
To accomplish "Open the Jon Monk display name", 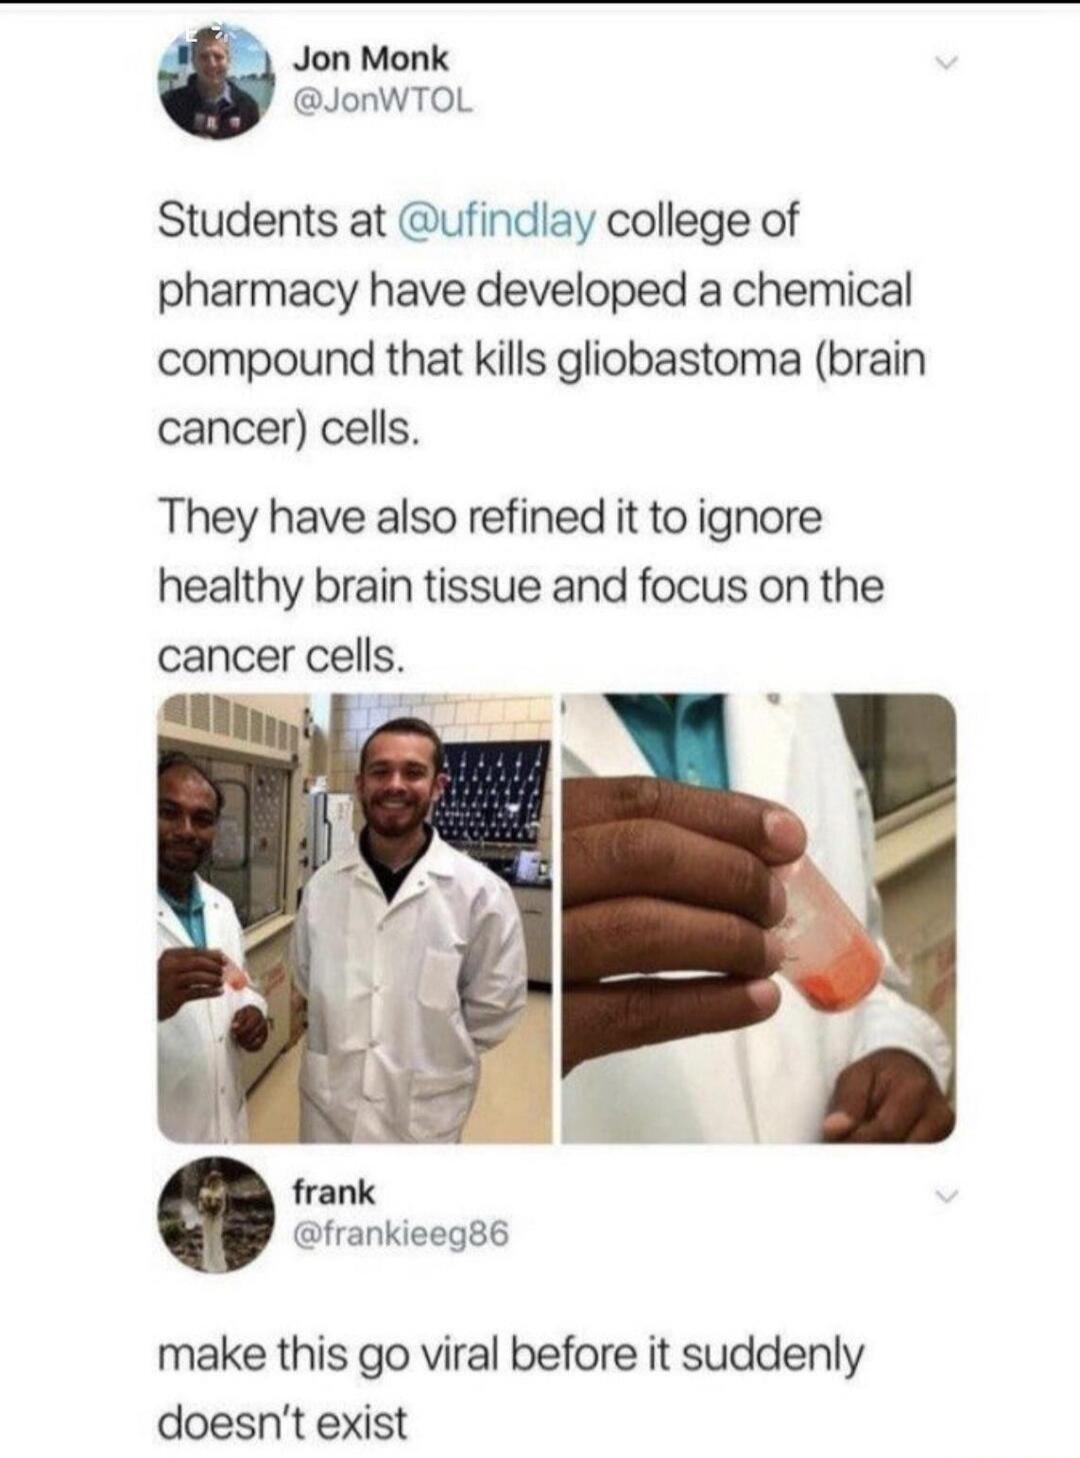I will pos(370,59).
